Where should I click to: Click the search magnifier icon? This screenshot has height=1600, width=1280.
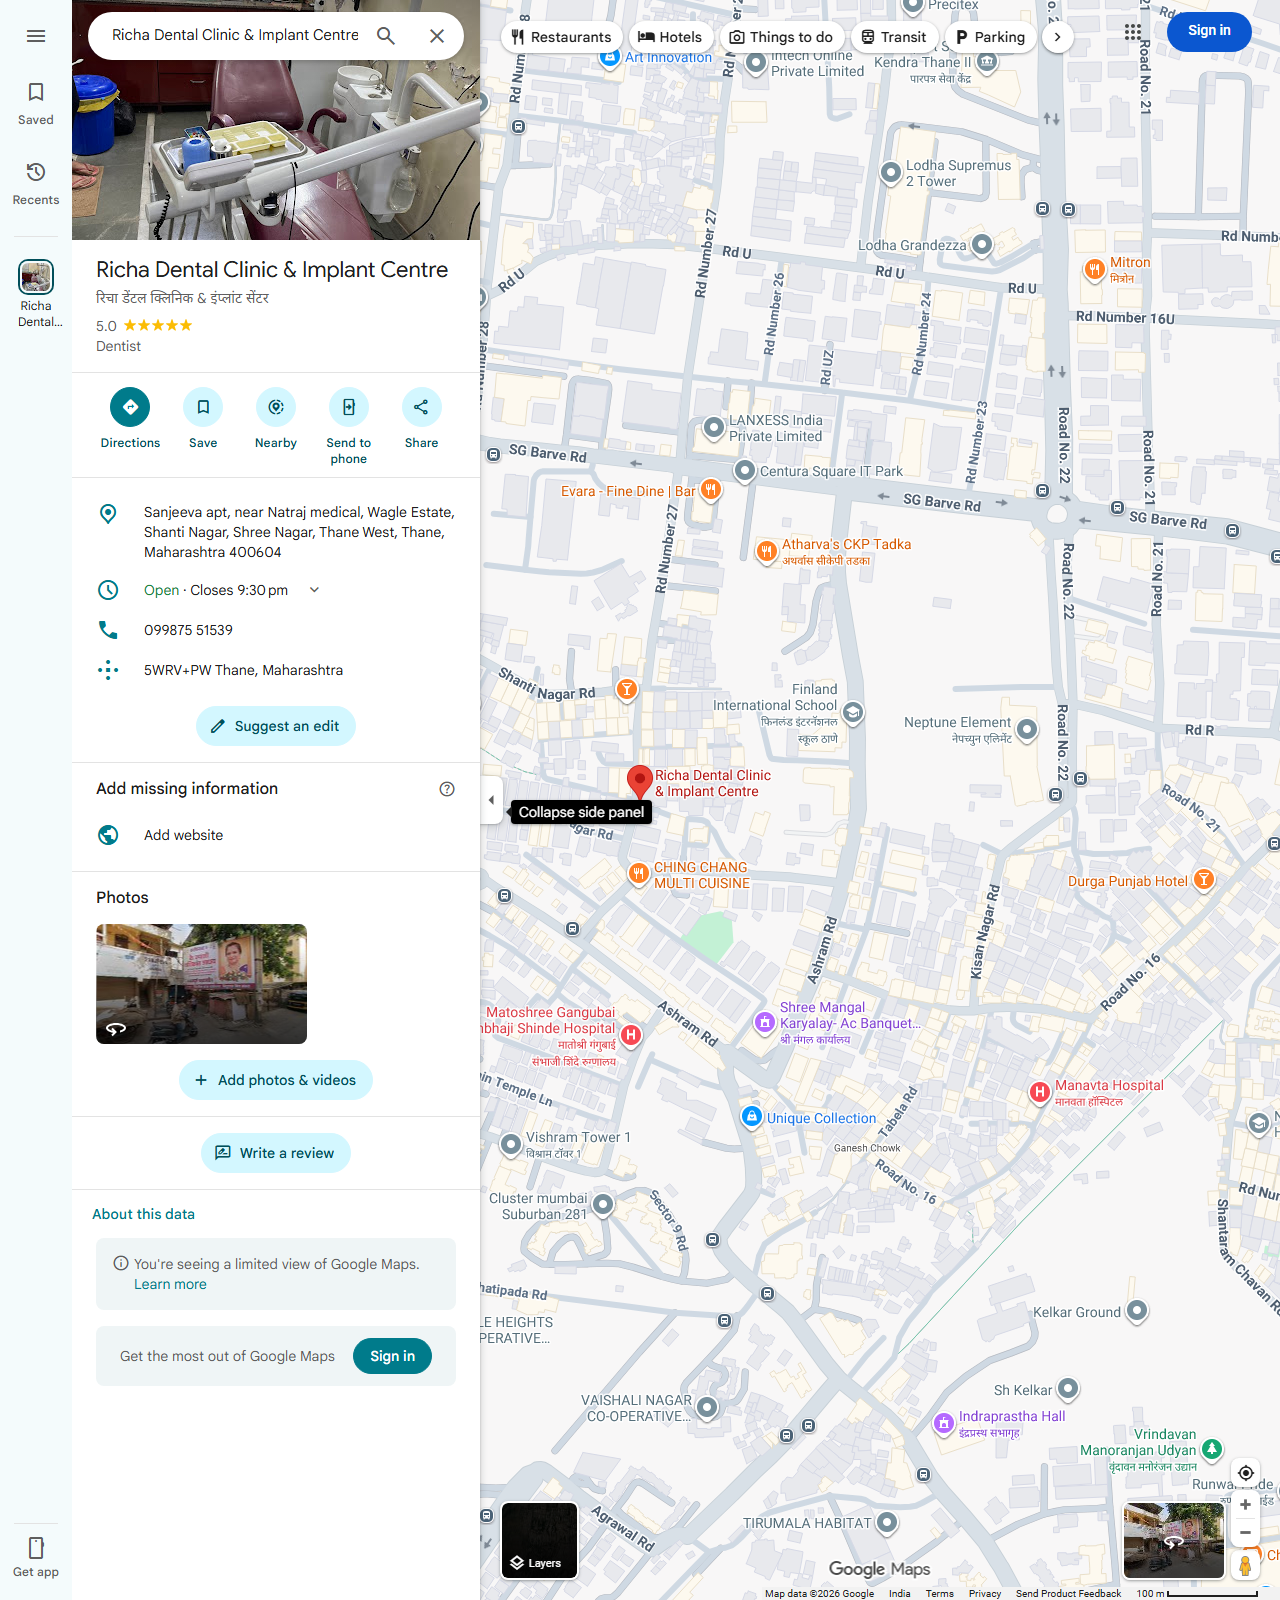[386, 36]
